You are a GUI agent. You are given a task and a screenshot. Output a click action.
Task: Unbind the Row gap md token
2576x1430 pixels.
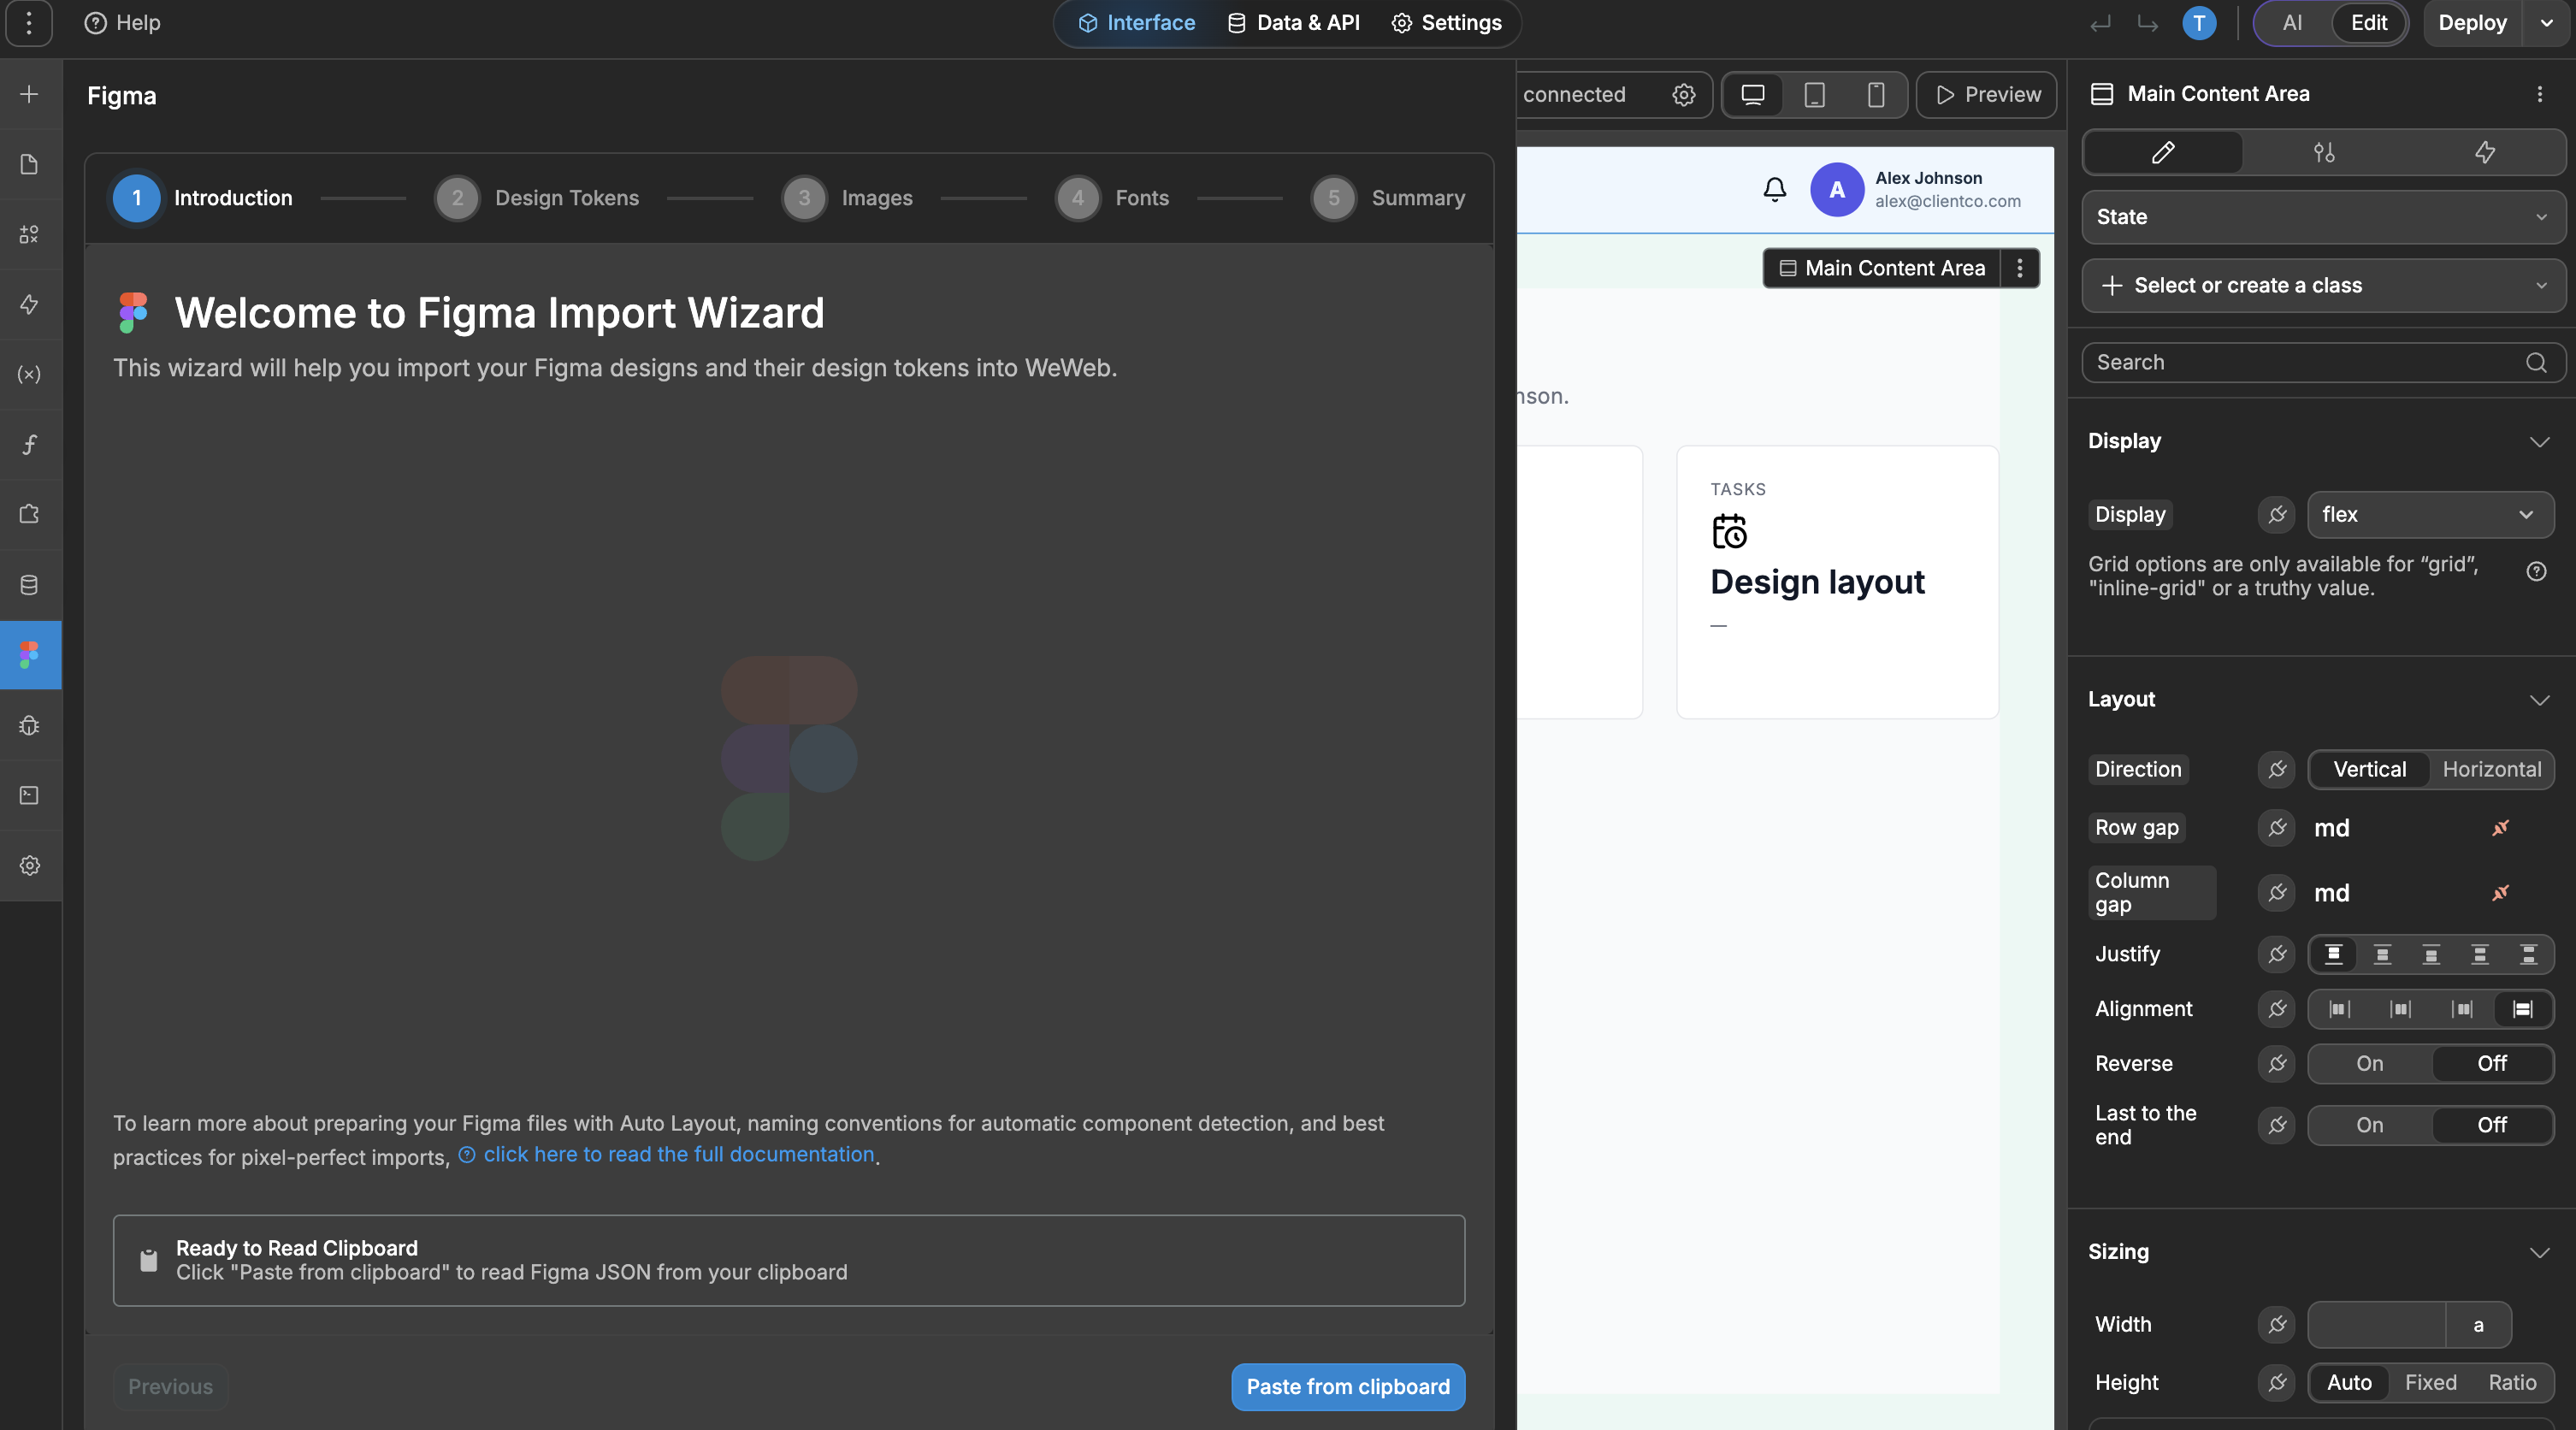[x=2500, y=828]
